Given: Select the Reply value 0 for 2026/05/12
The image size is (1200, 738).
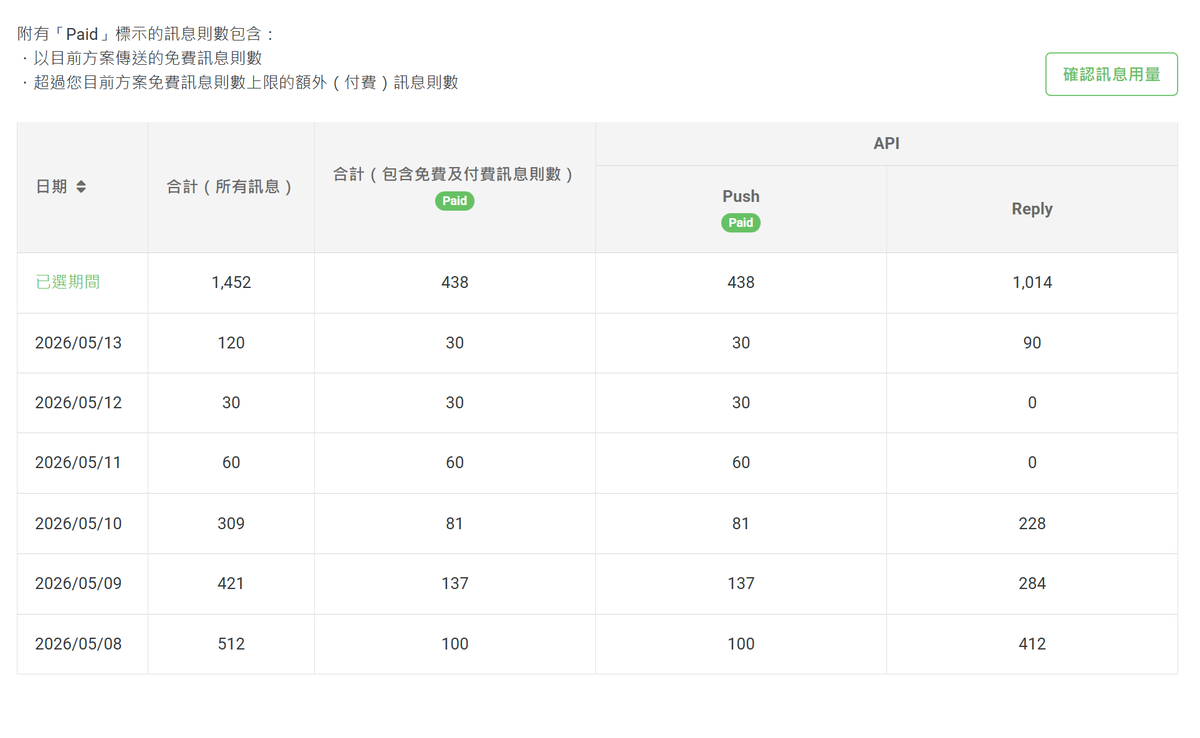Looking at the screenshot, I should coord(1032,403).
